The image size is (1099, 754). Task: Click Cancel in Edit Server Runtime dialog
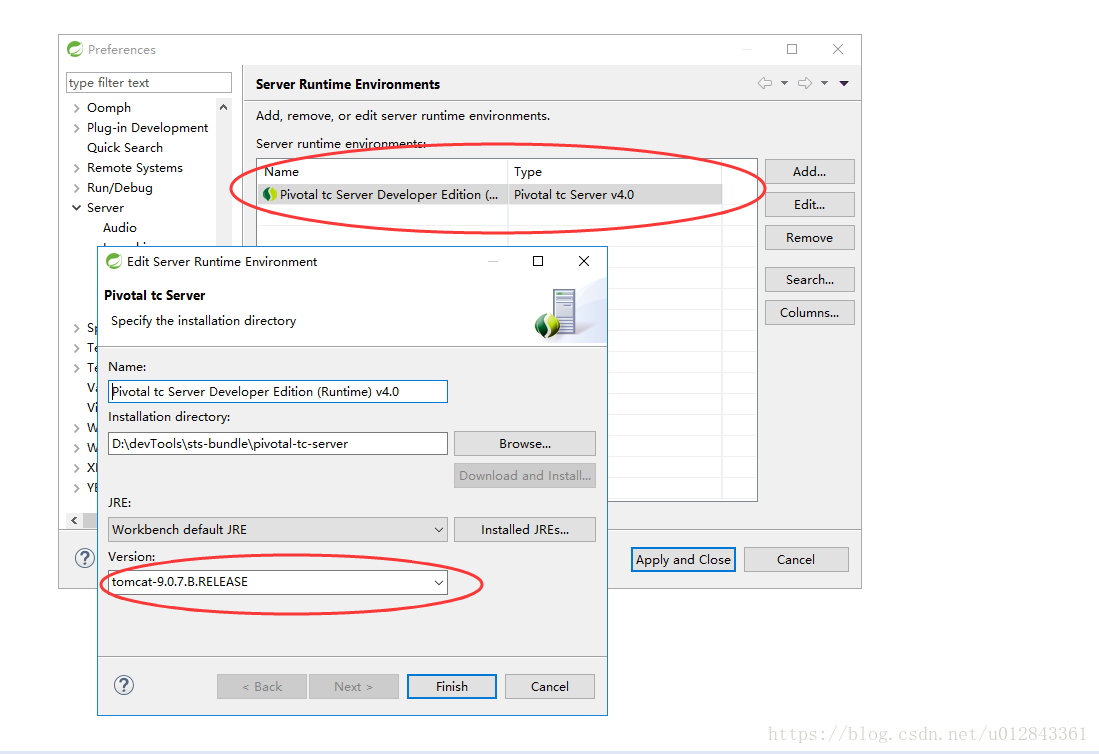(550, 687)
